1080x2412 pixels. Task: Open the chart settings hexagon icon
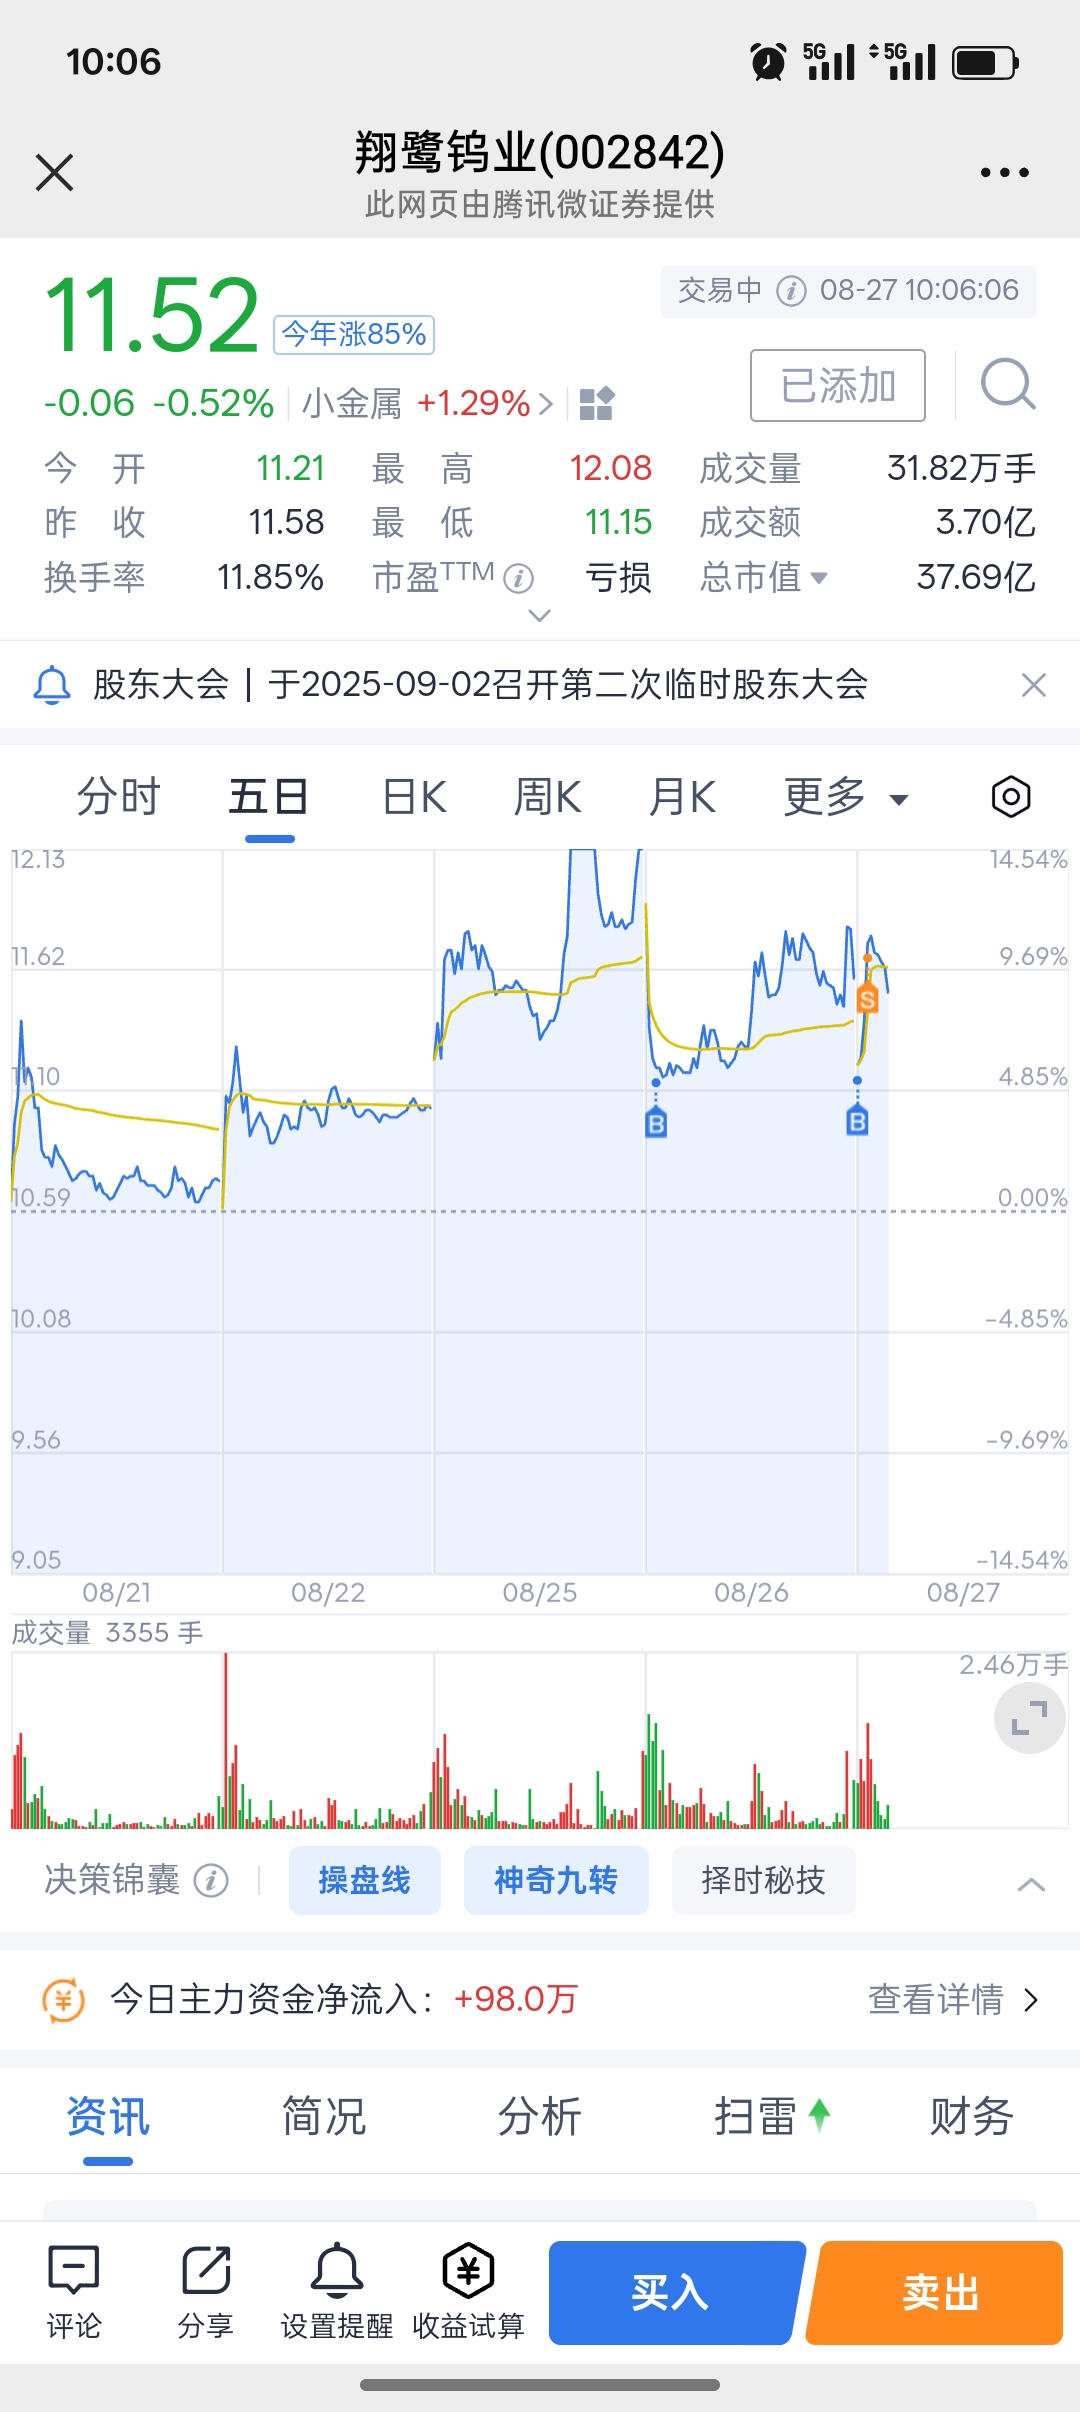pos(1011,797)
